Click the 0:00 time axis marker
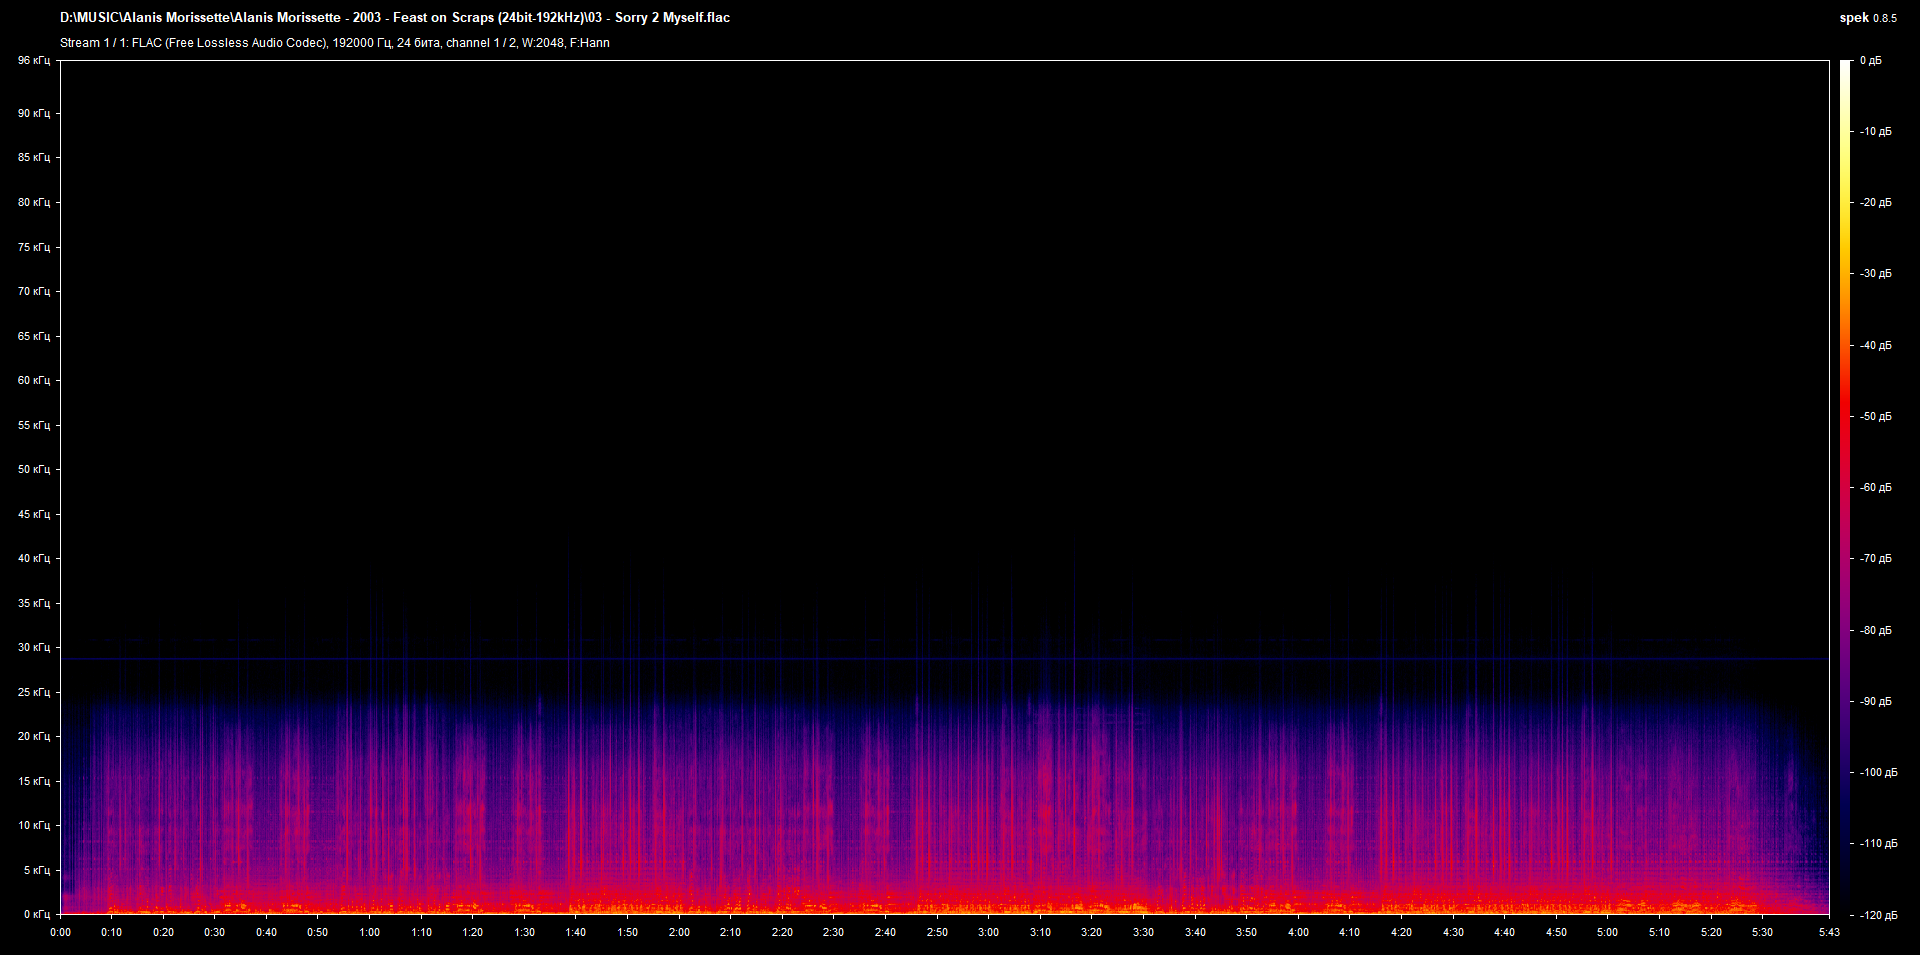Viewport: 1920px width, 955px height. 61,933
